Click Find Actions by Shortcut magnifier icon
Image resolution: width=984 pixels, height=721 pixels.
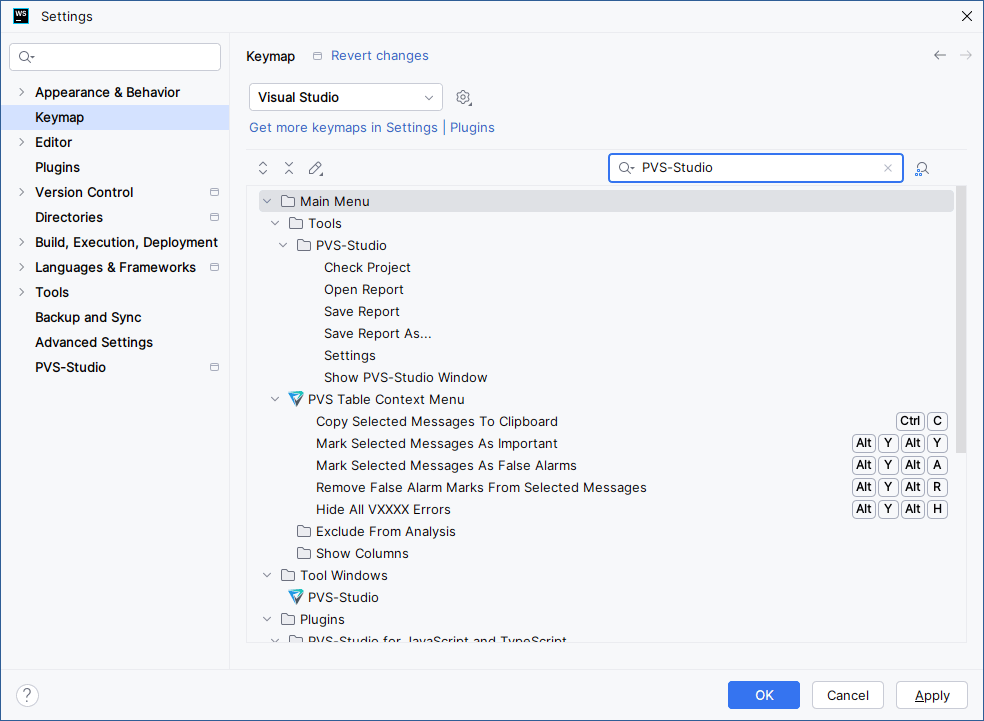pyautogui.click(x=921, y=168)
